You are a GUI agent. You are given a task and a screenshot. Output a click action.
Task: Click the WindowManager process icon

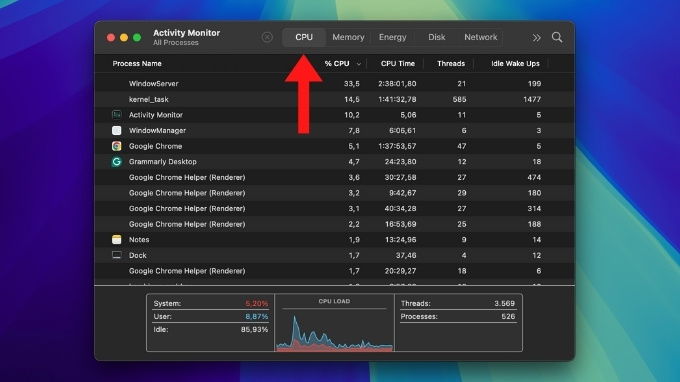tap(117, 131)
